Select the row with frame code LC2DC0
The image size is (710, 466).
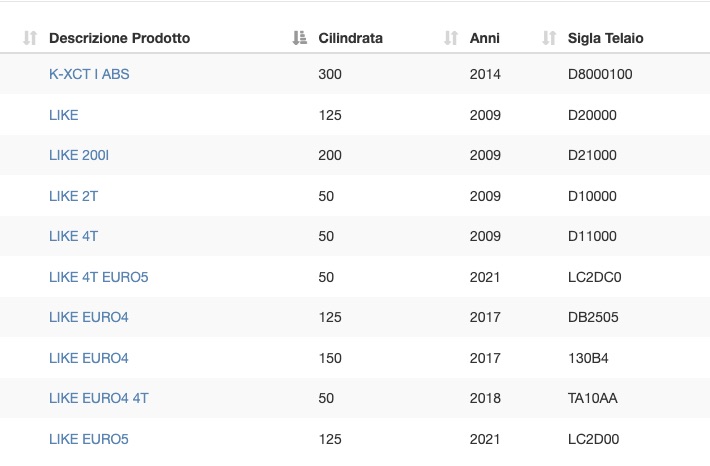pos(355,277)
